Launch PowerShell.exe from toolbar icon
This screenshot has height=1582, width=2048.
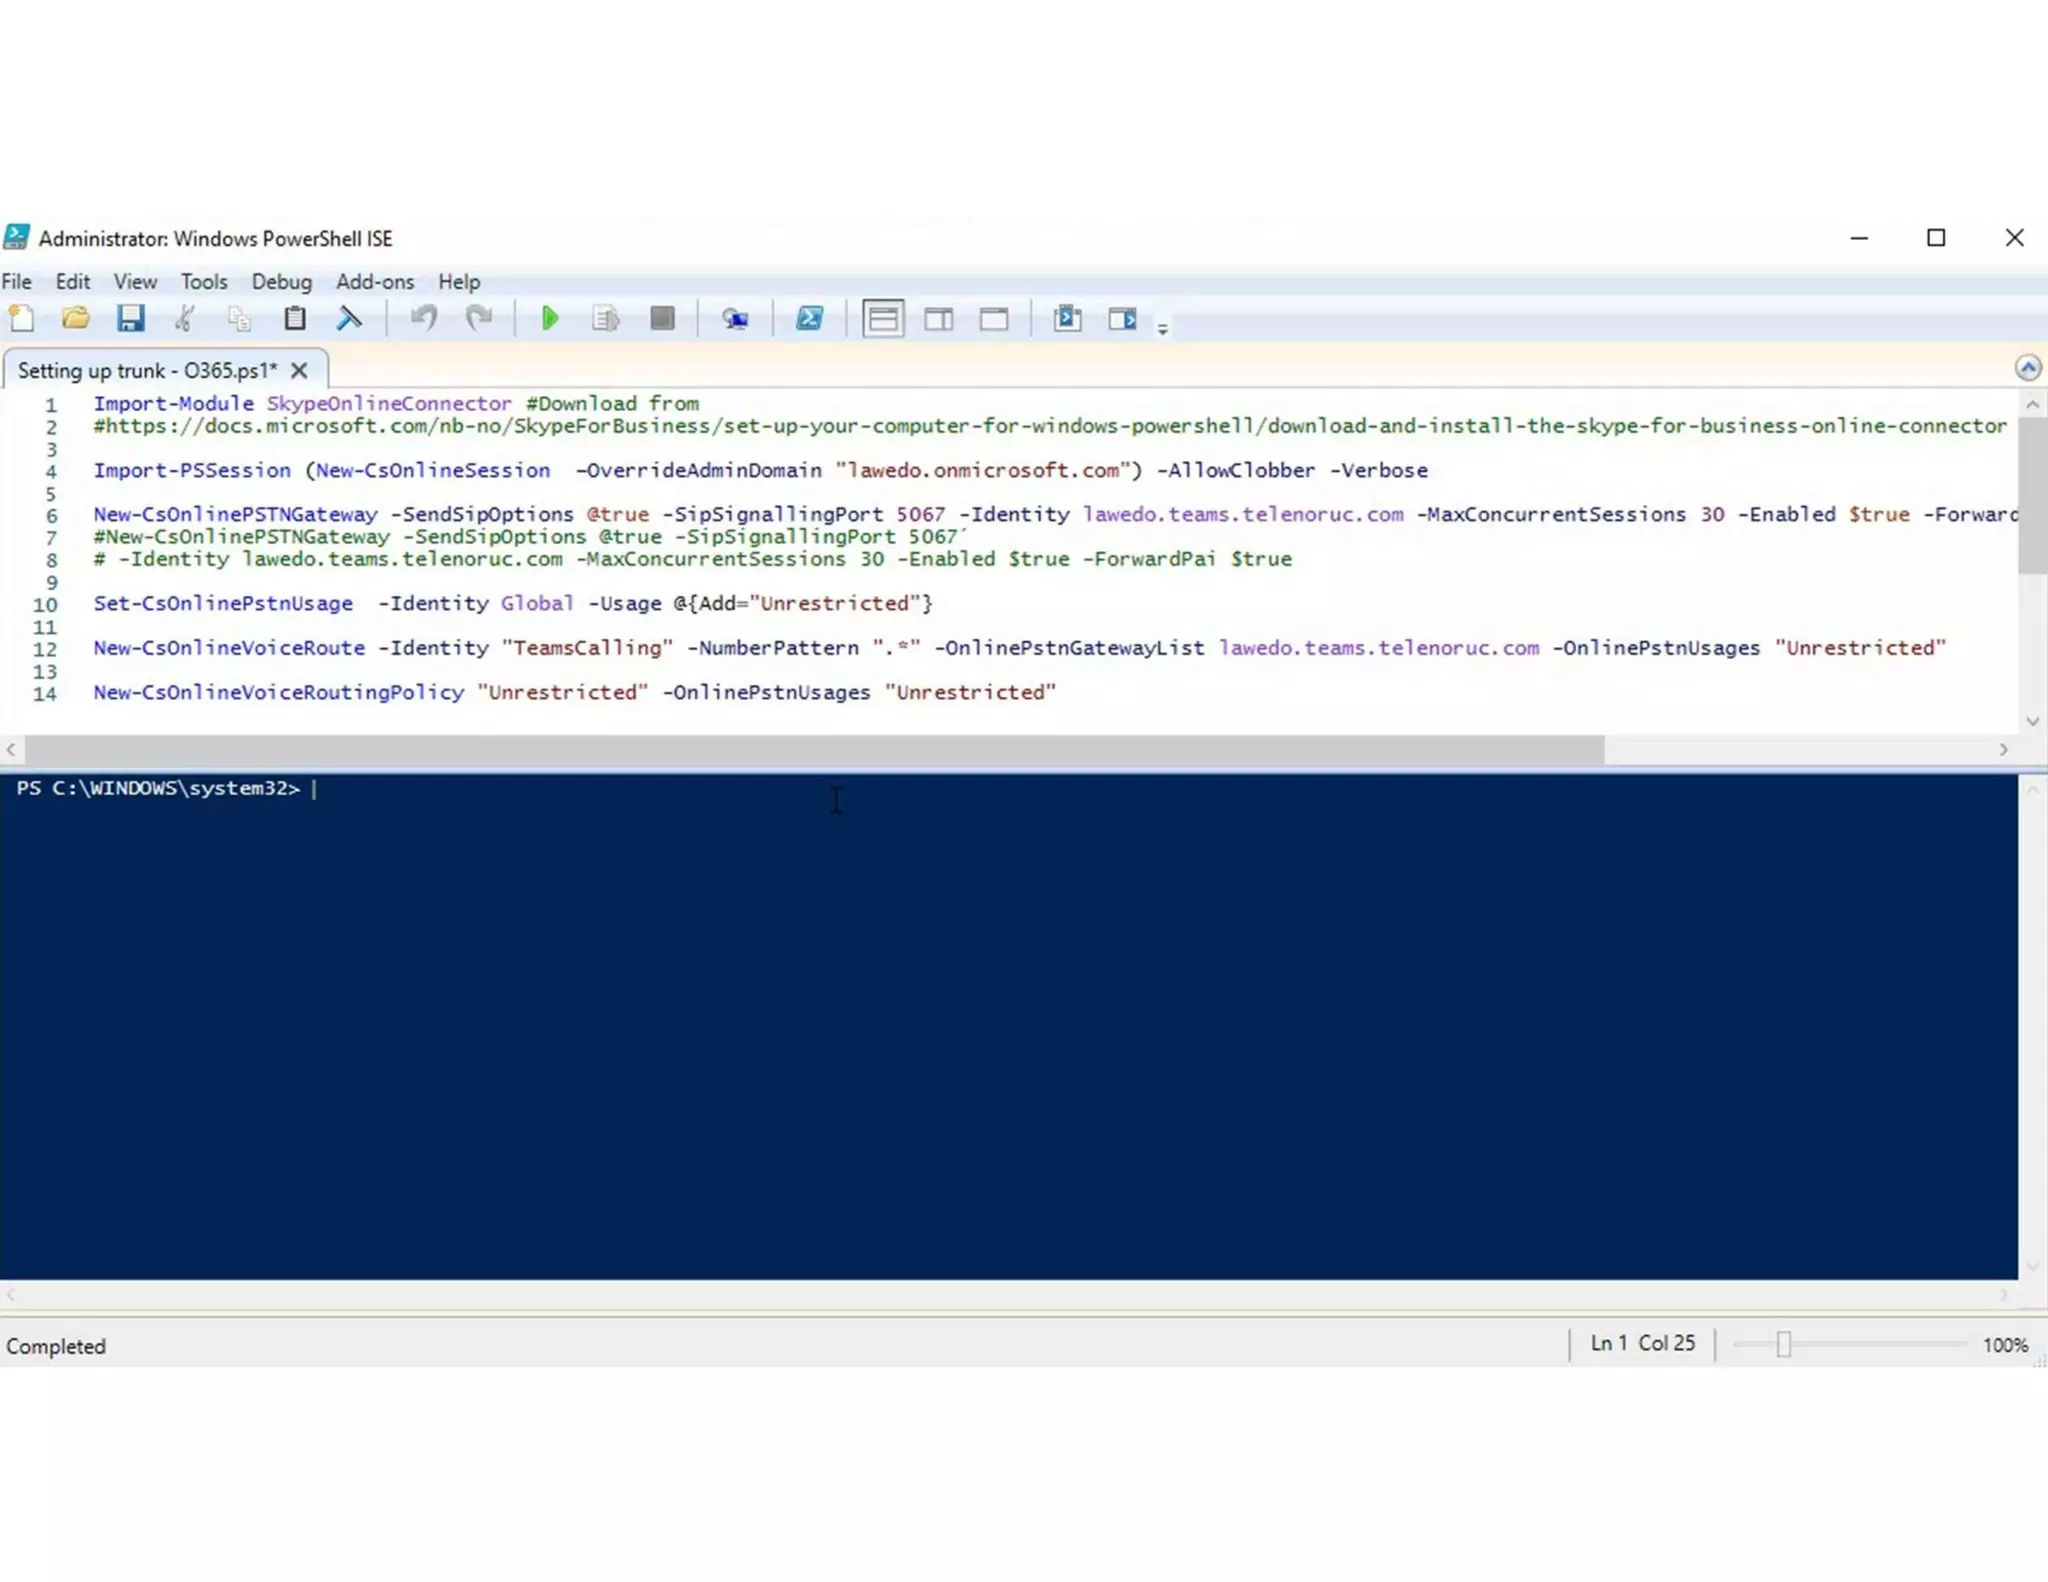pos(809,319)
